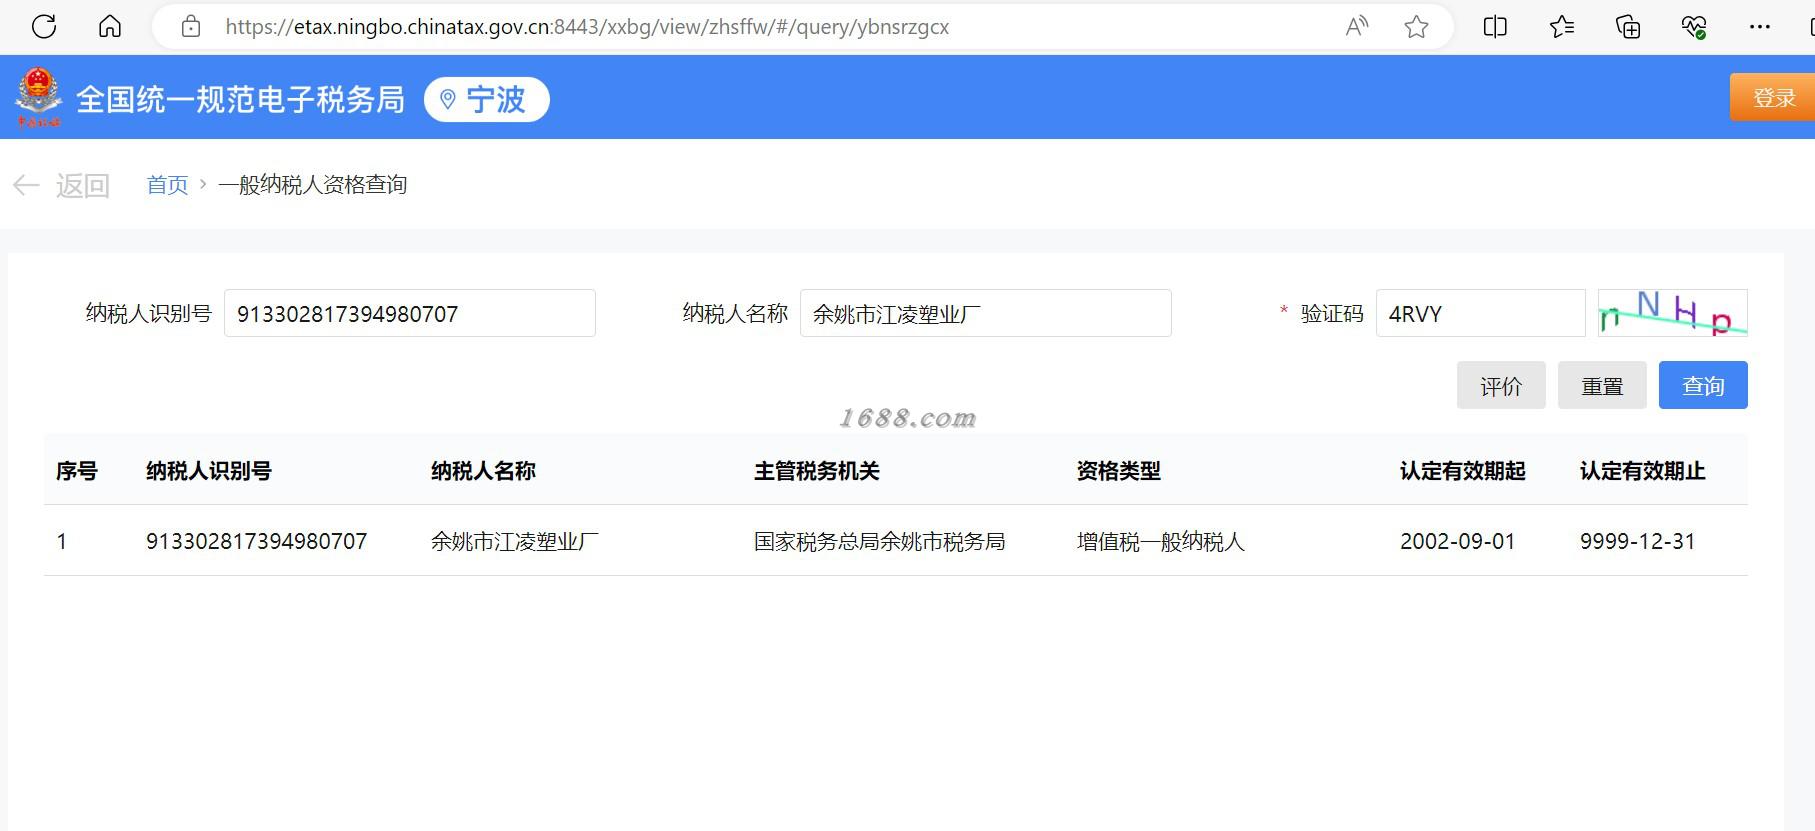Click 纳税人名称 column header

click(483, 471)
